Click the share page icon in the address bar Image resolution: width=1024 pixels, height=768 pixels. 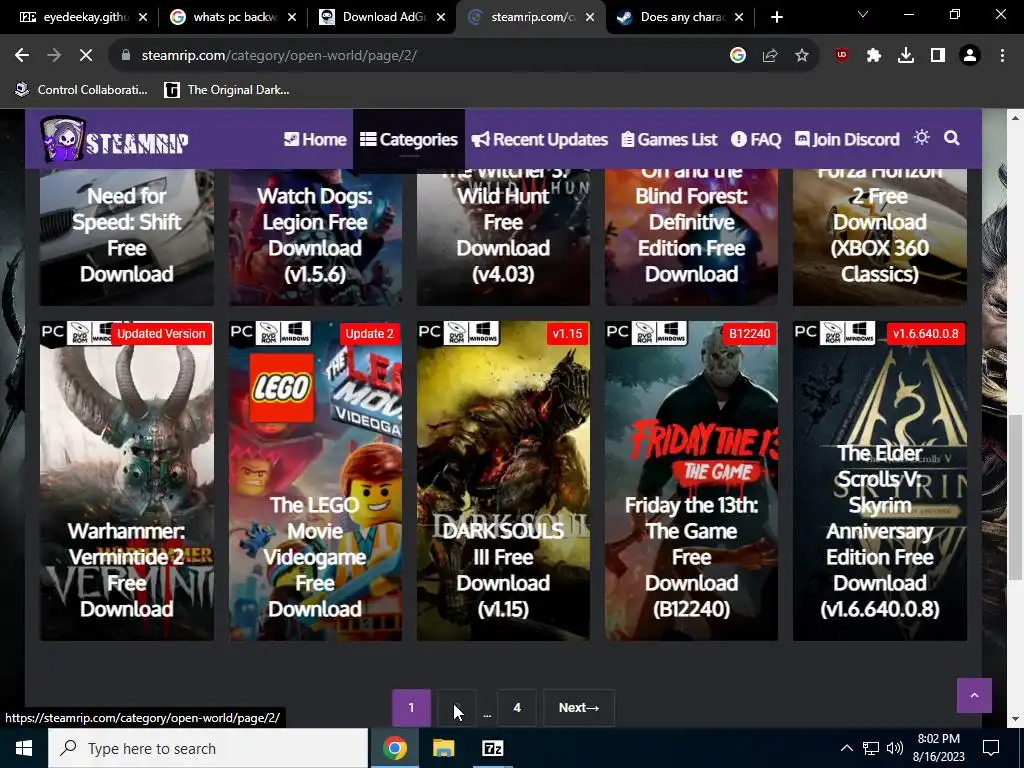point(770,56)
